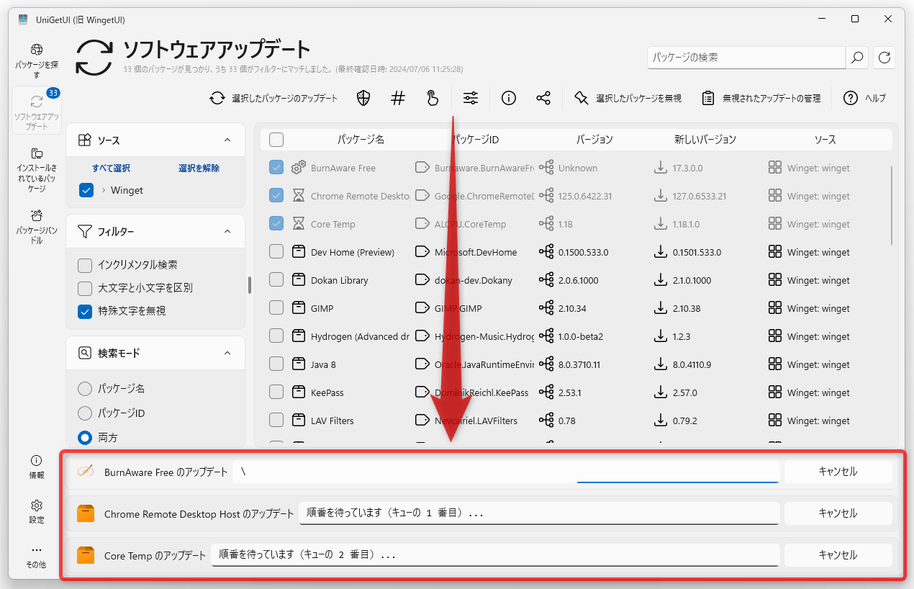Cancel the BurnAware Free update

(838, 471)
